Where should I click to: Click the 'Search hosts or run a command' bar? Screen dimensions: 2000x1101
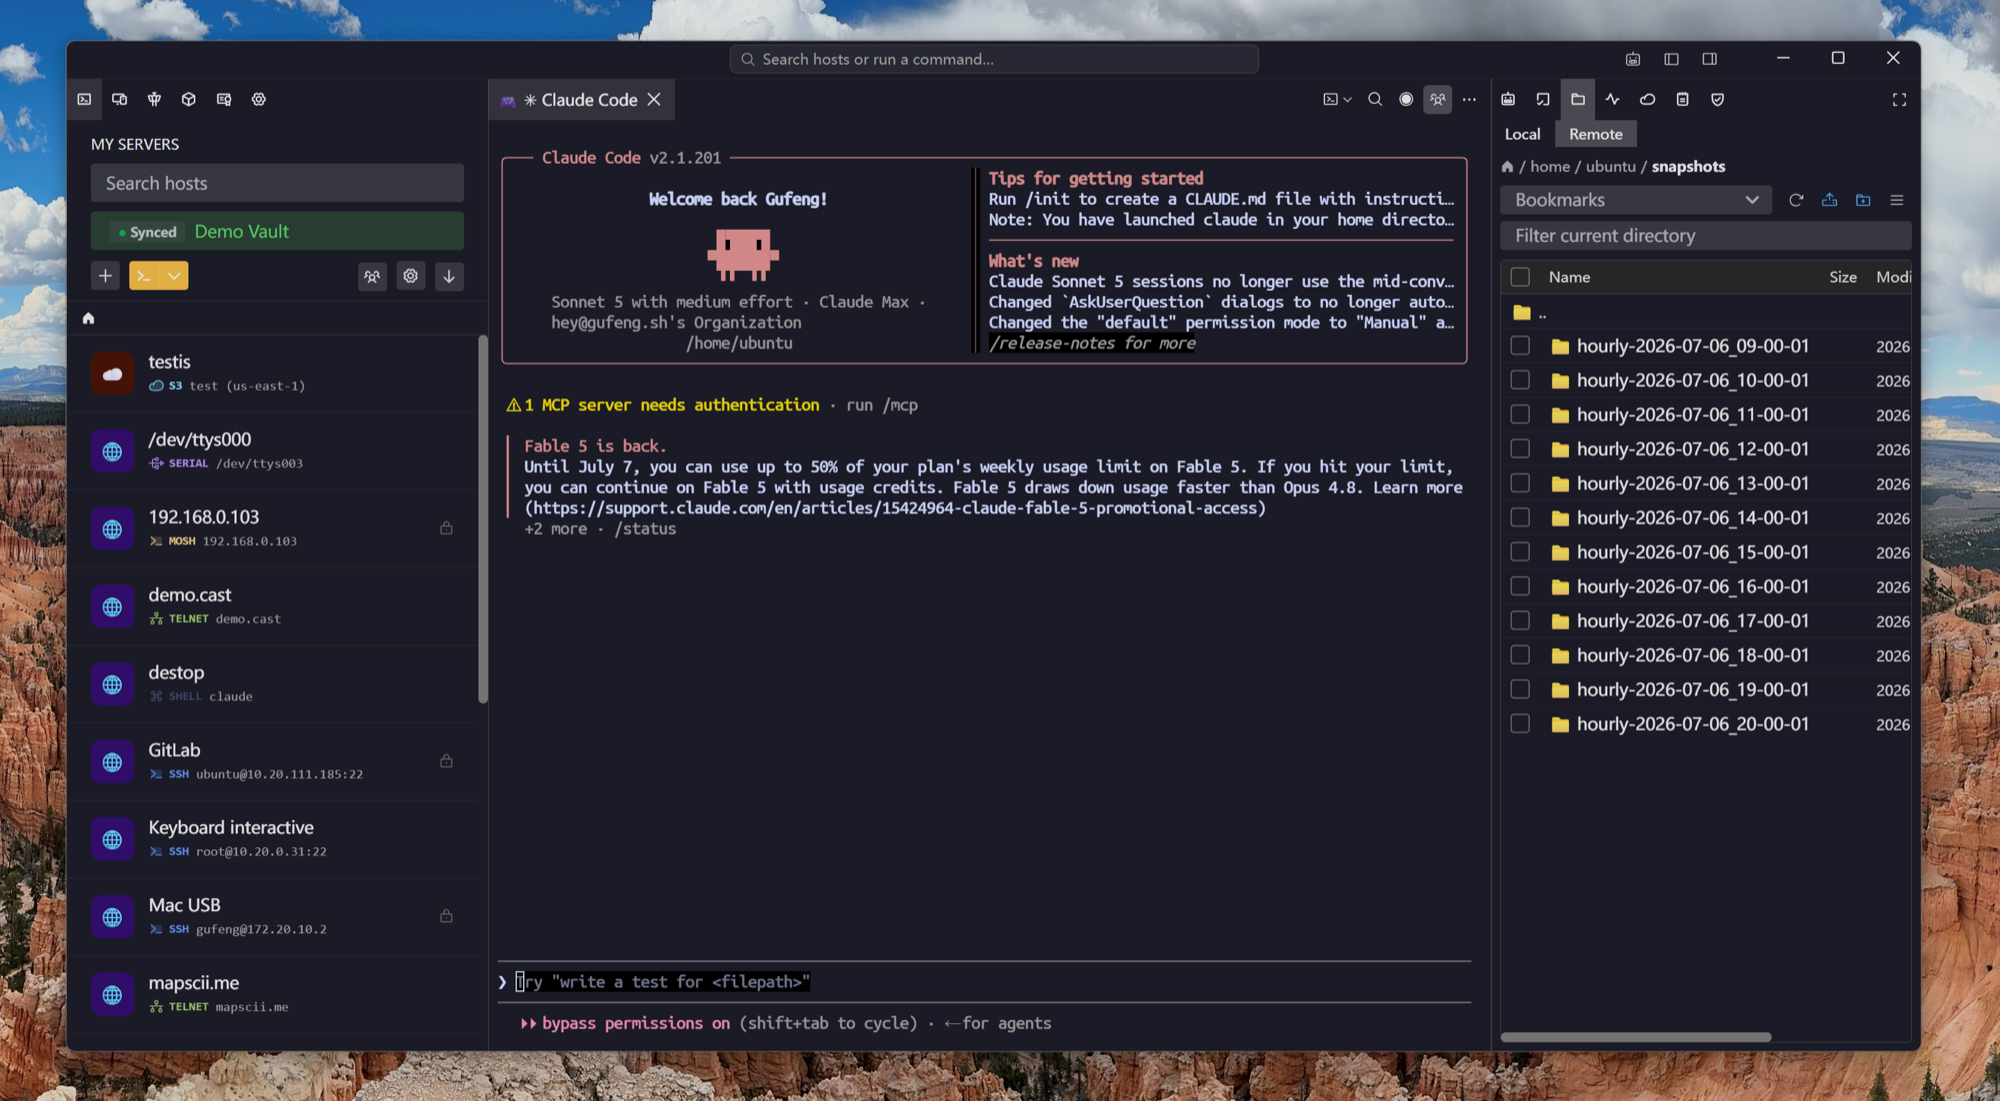tap(993, 59)
